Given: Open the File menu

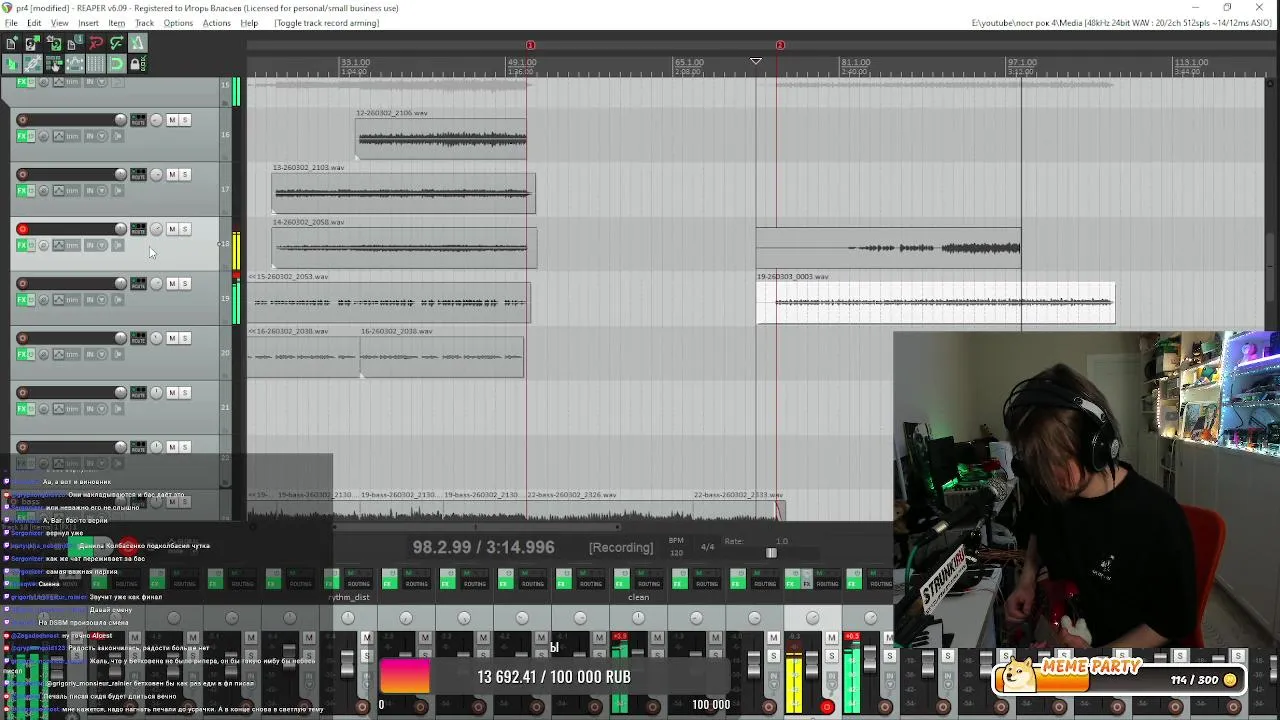Looking at the screenshot, I should 11,23.
